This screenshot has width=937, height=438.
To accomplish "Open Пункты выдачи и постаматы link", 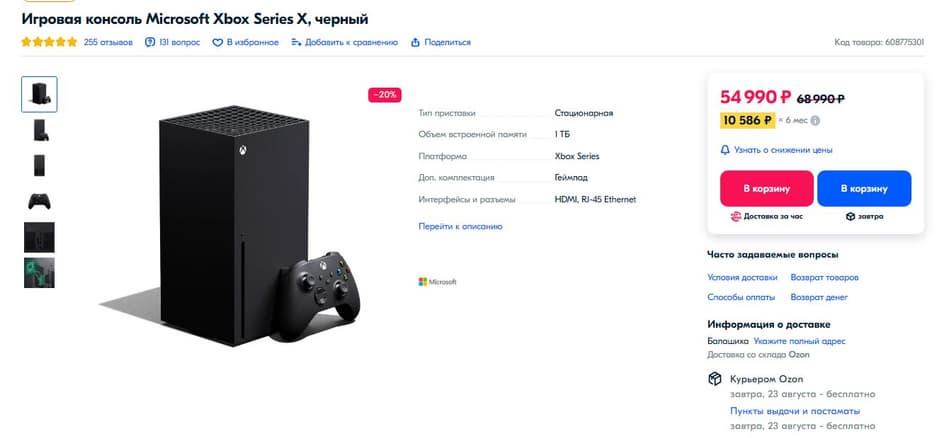I will 795,411.
